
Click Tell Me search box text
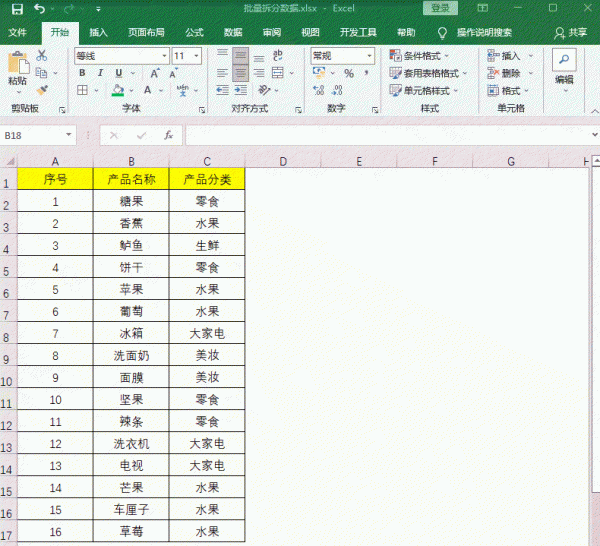[x=484, y=33]
